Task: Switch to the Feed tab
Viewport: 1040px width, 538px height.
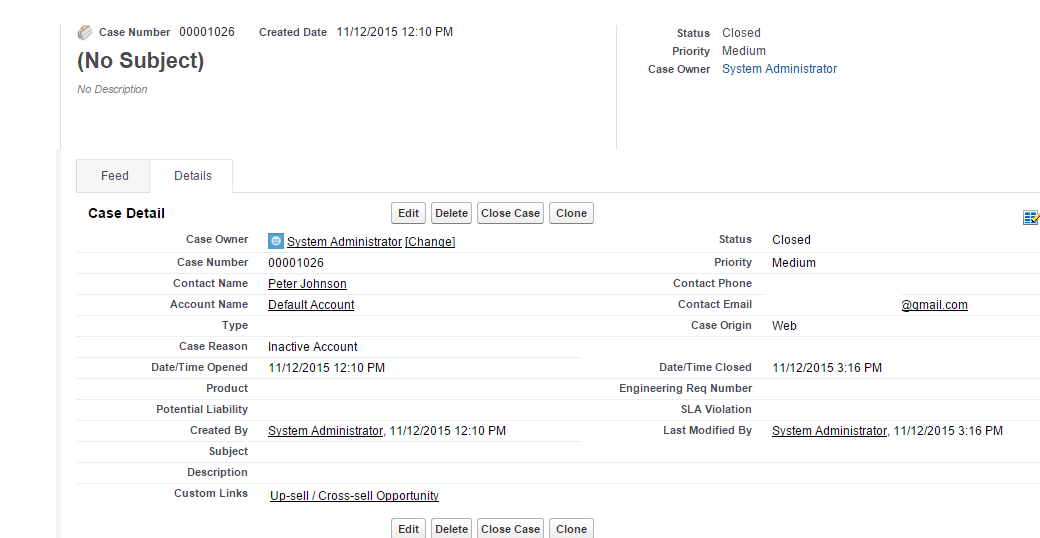Action: [x=115, y=176]
